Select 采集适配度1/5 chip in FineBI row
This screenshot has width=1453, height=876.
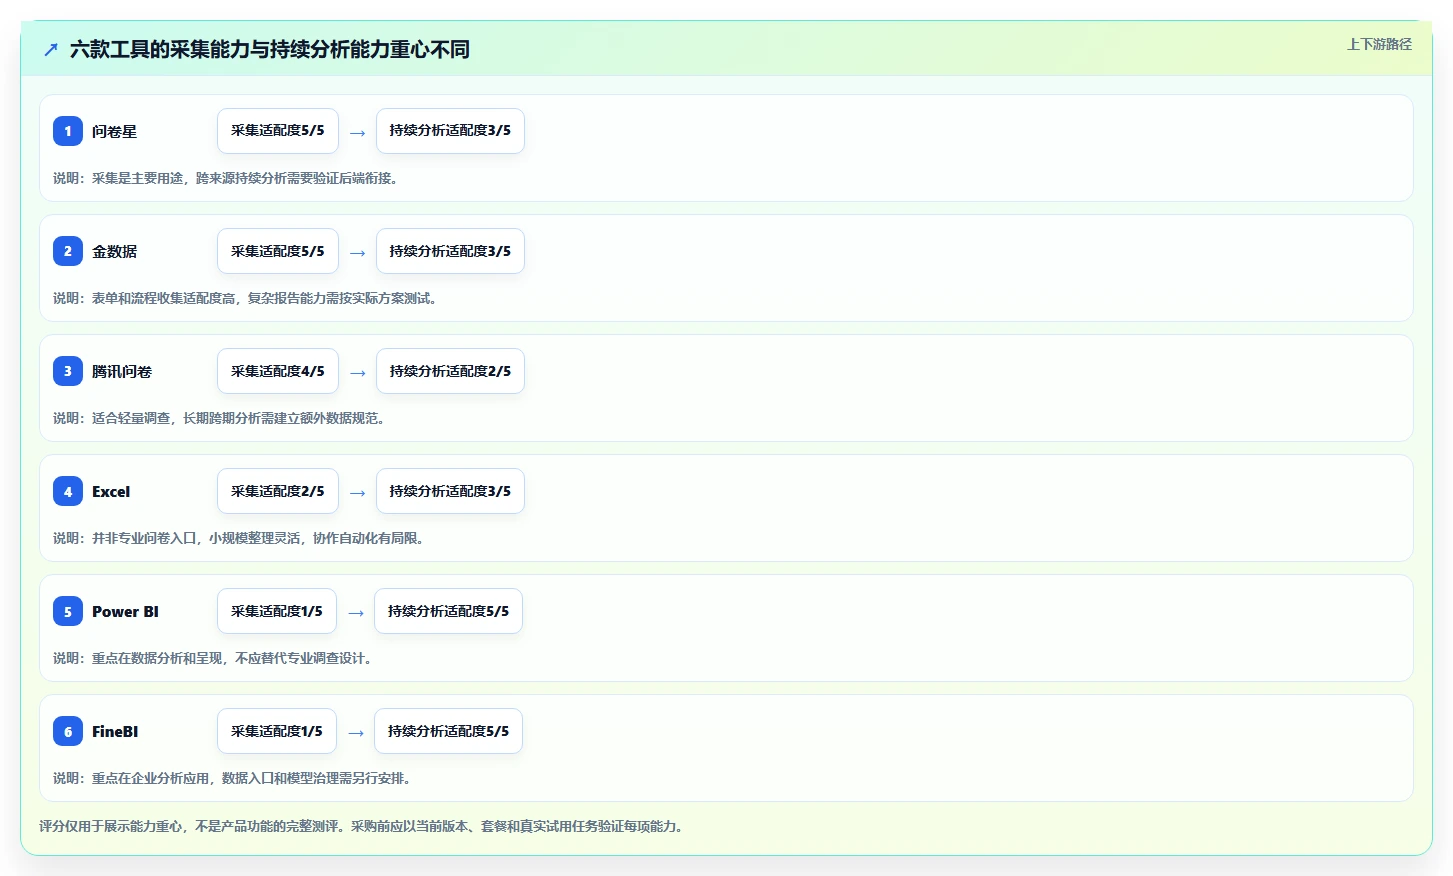277,731
